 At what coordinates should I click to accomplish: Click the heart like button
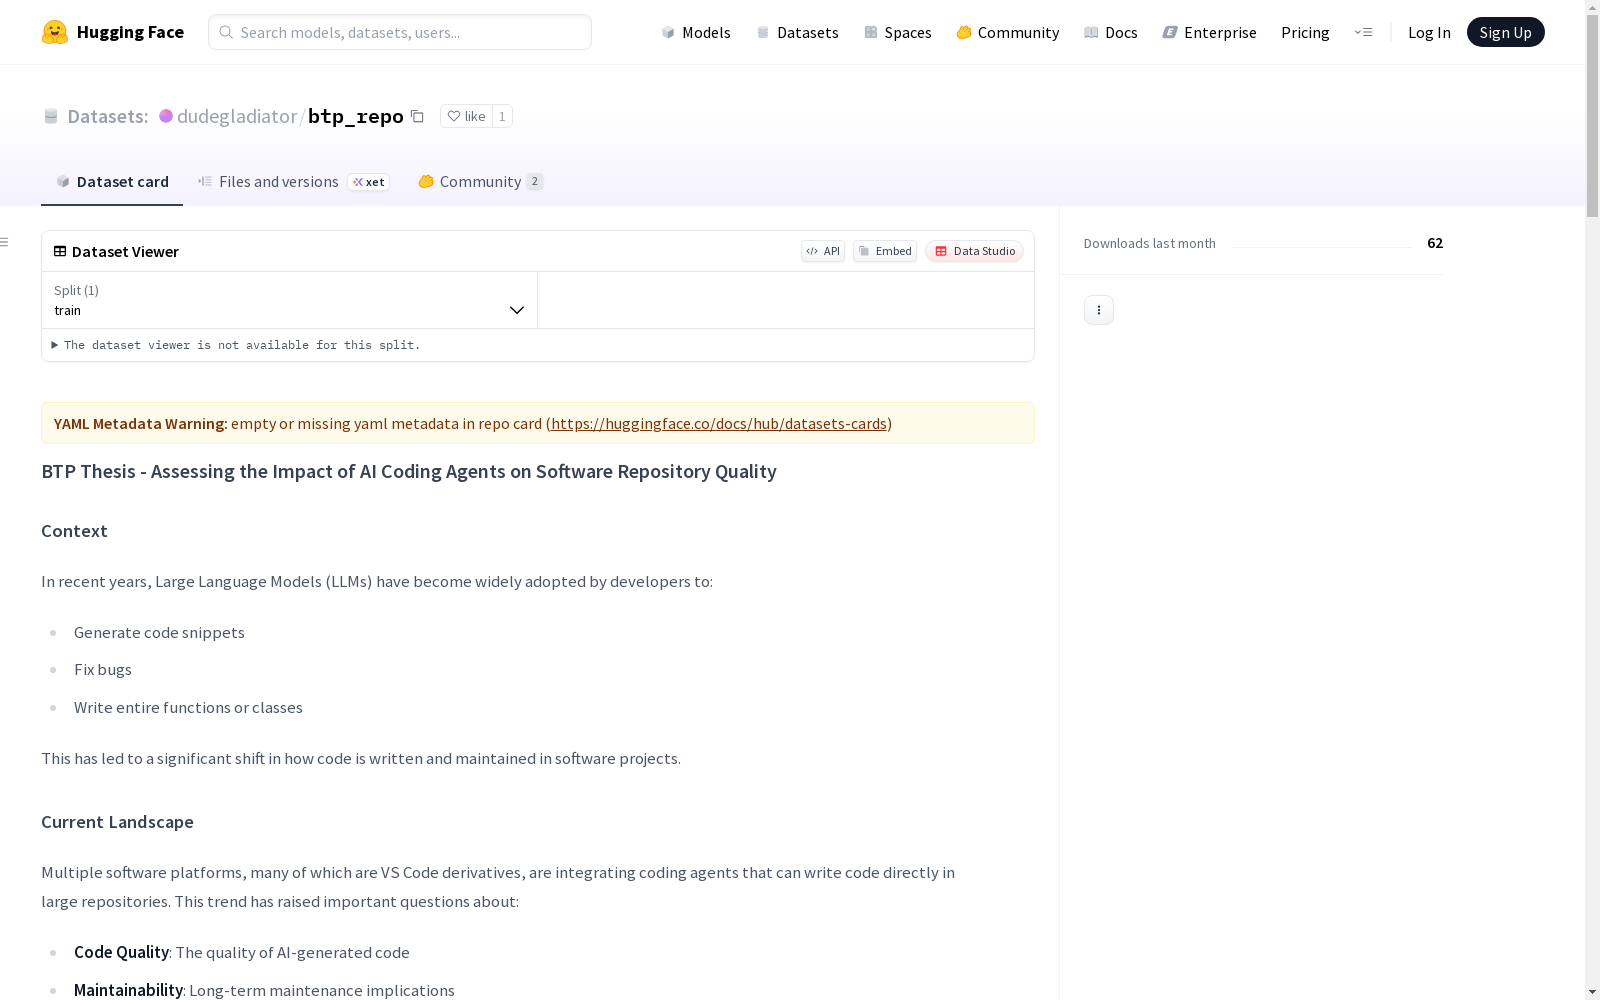point(466,116)
